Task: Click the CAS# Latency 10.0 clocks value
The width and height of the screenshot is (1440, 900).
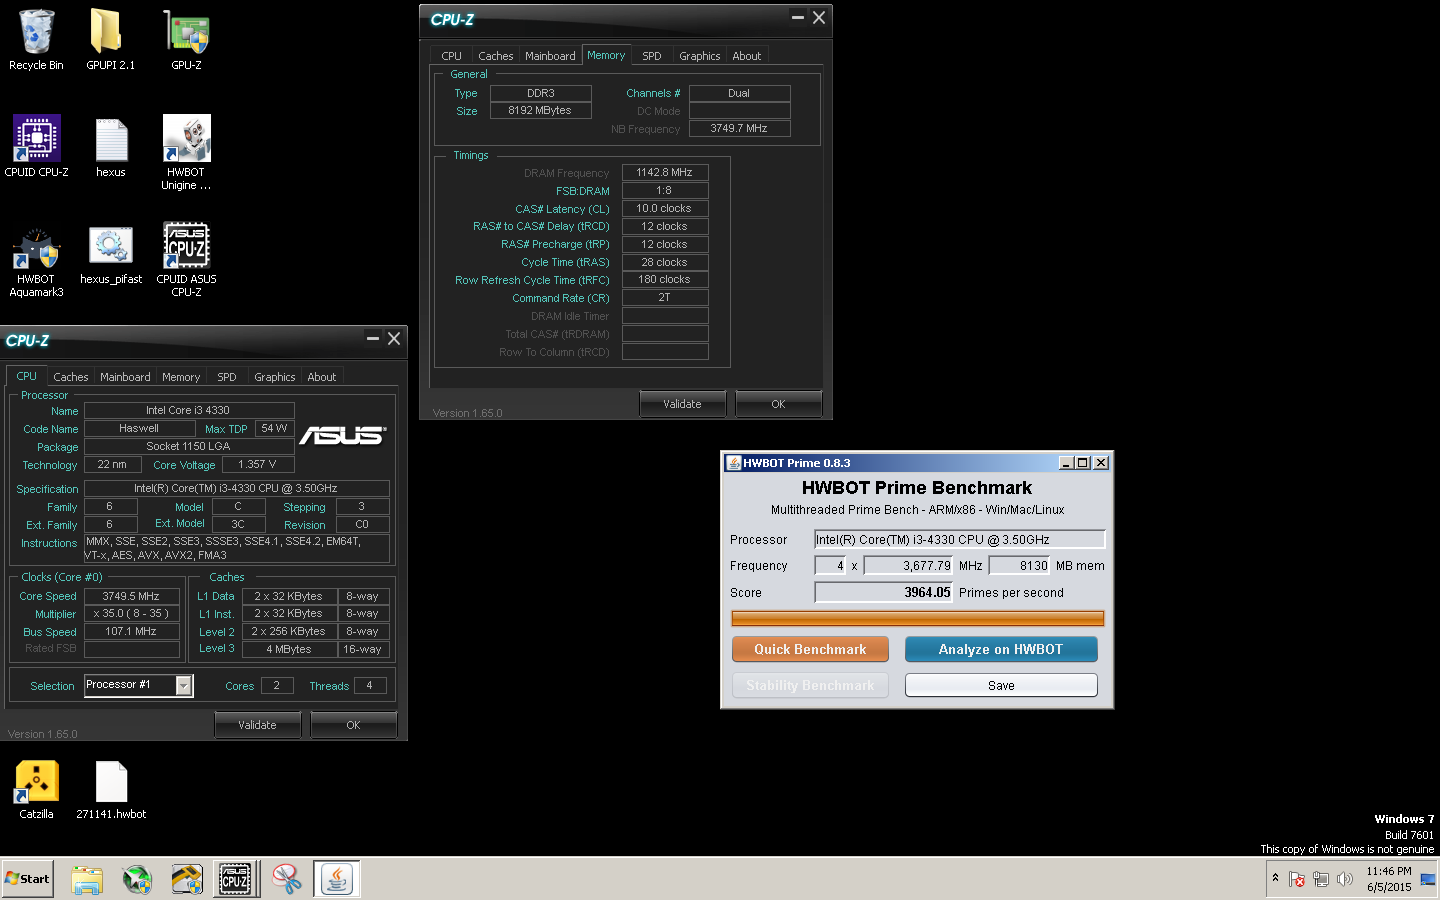Action: click(665, 208)
